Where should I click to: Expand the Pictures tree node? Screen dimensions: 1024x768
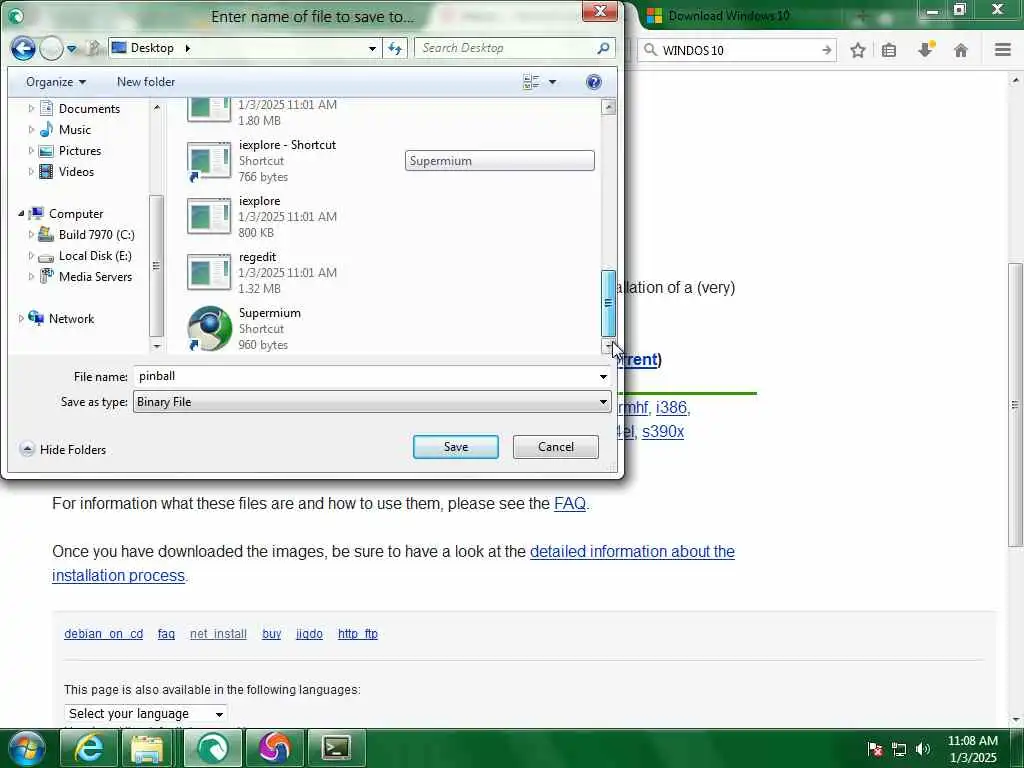point(31,151)
